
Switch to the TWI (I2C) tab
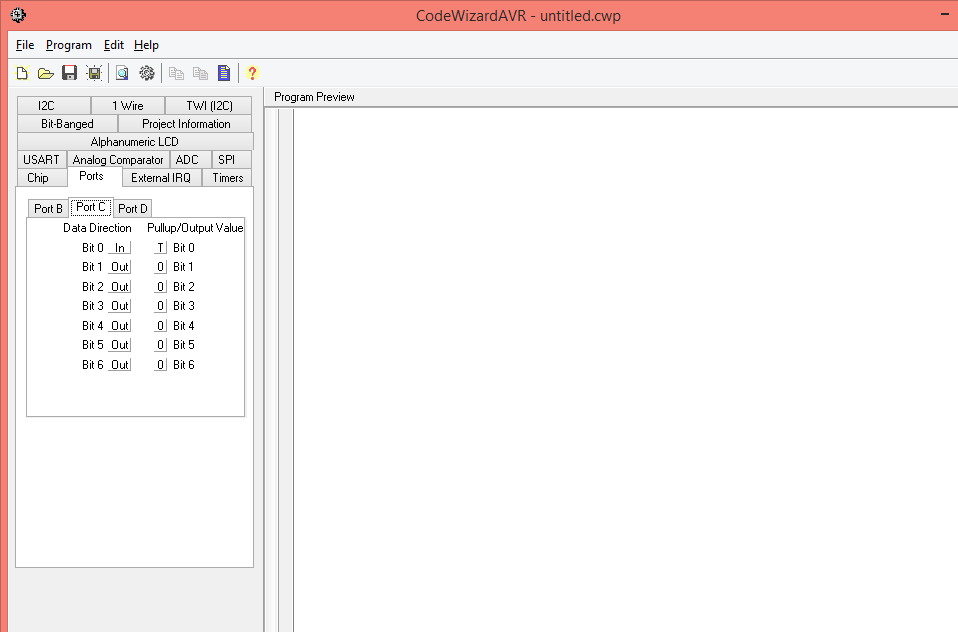[209, 106]
